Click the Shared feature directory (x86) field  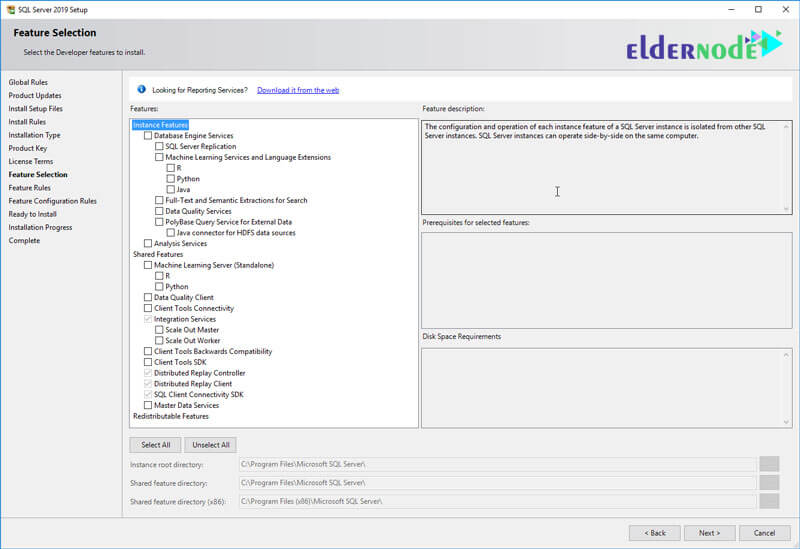tap(497, 501)
